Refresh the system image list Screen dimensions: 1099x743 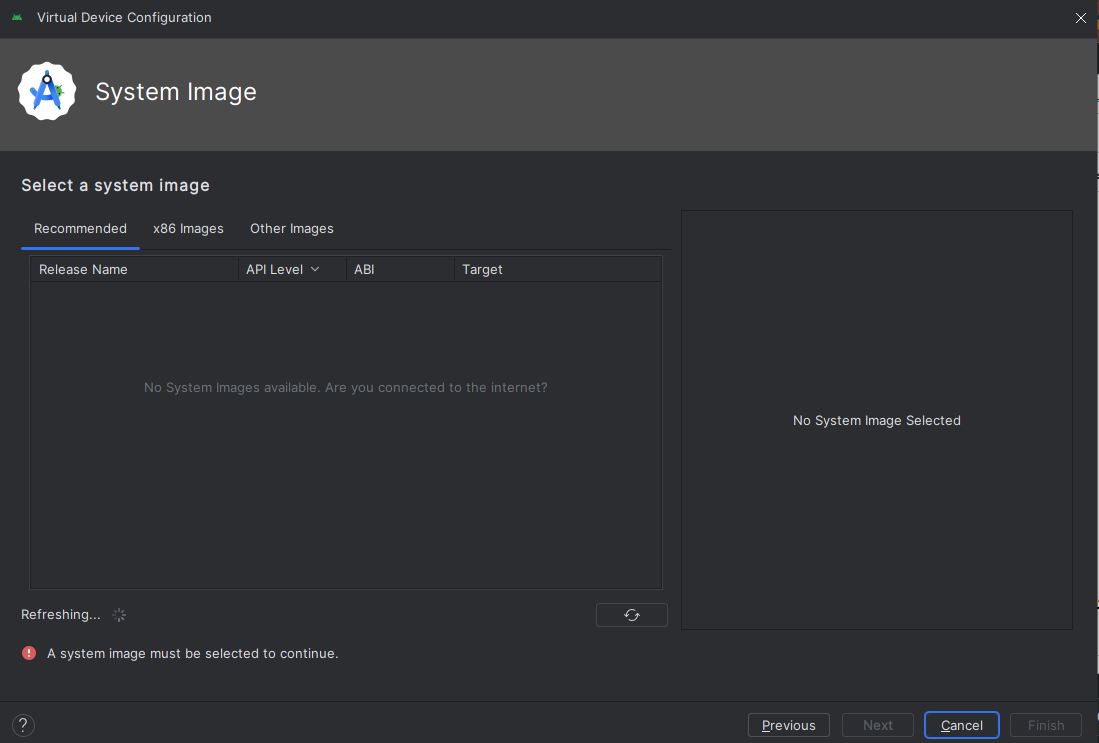(631, 615)
